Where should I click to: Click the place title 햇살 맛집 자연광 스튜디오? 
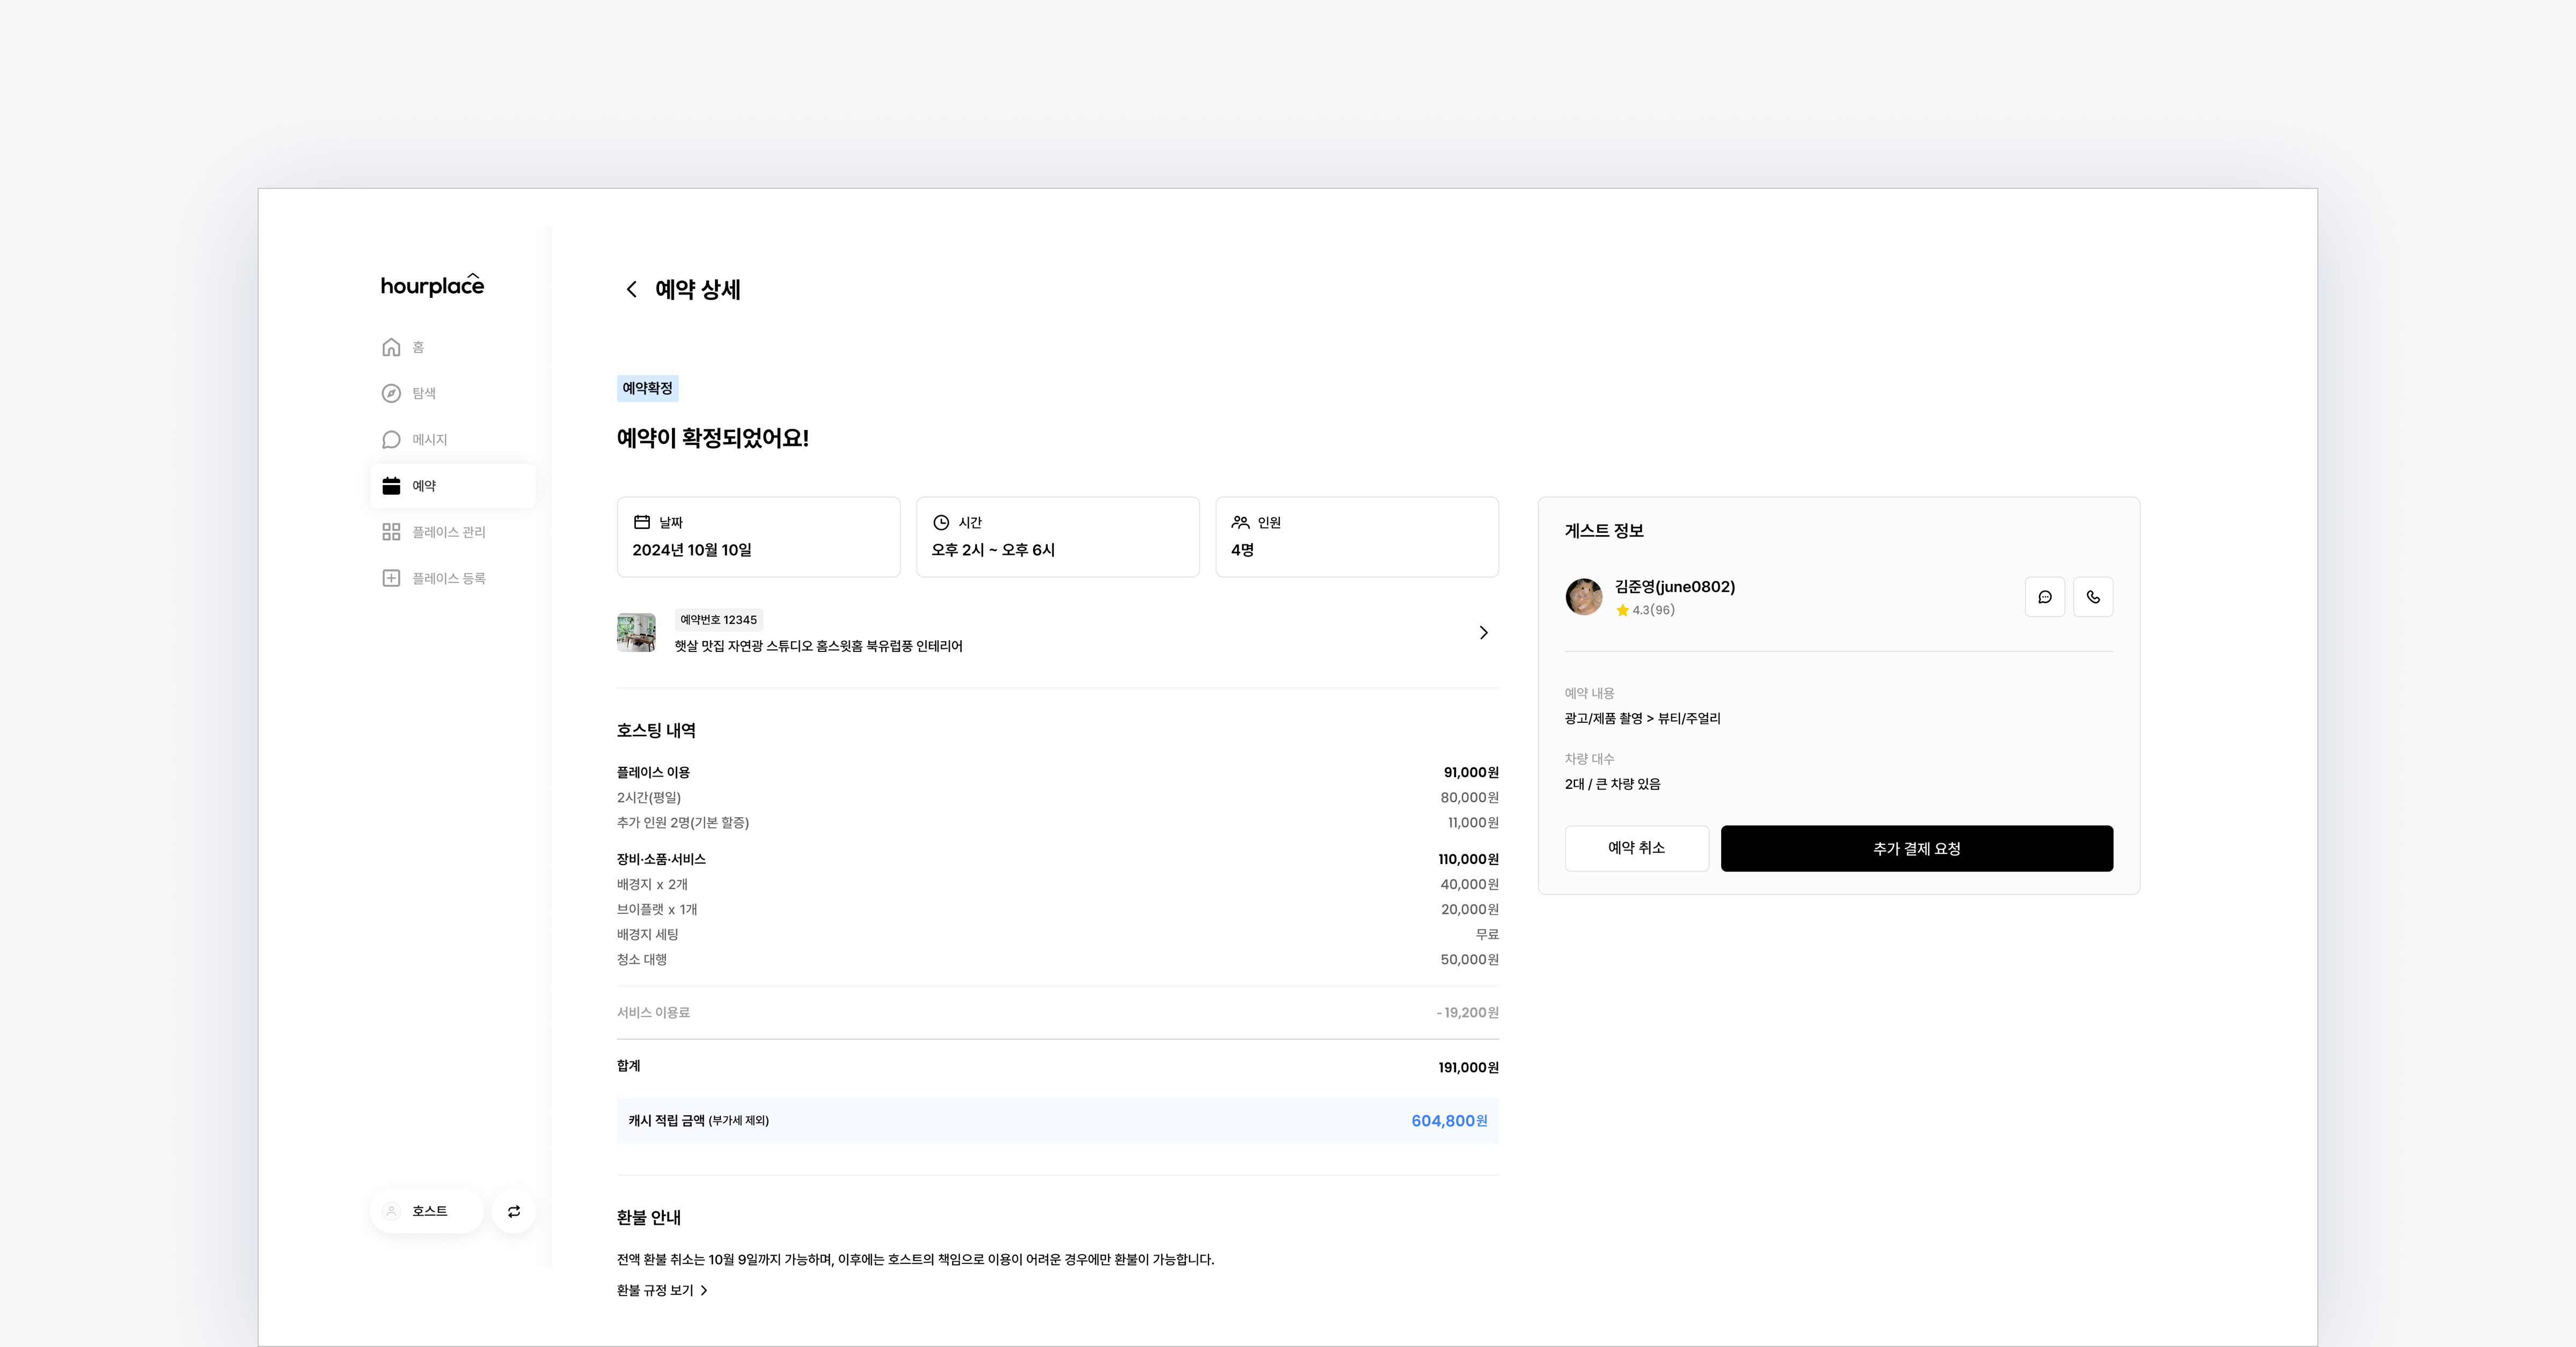[x=818, y=646]
